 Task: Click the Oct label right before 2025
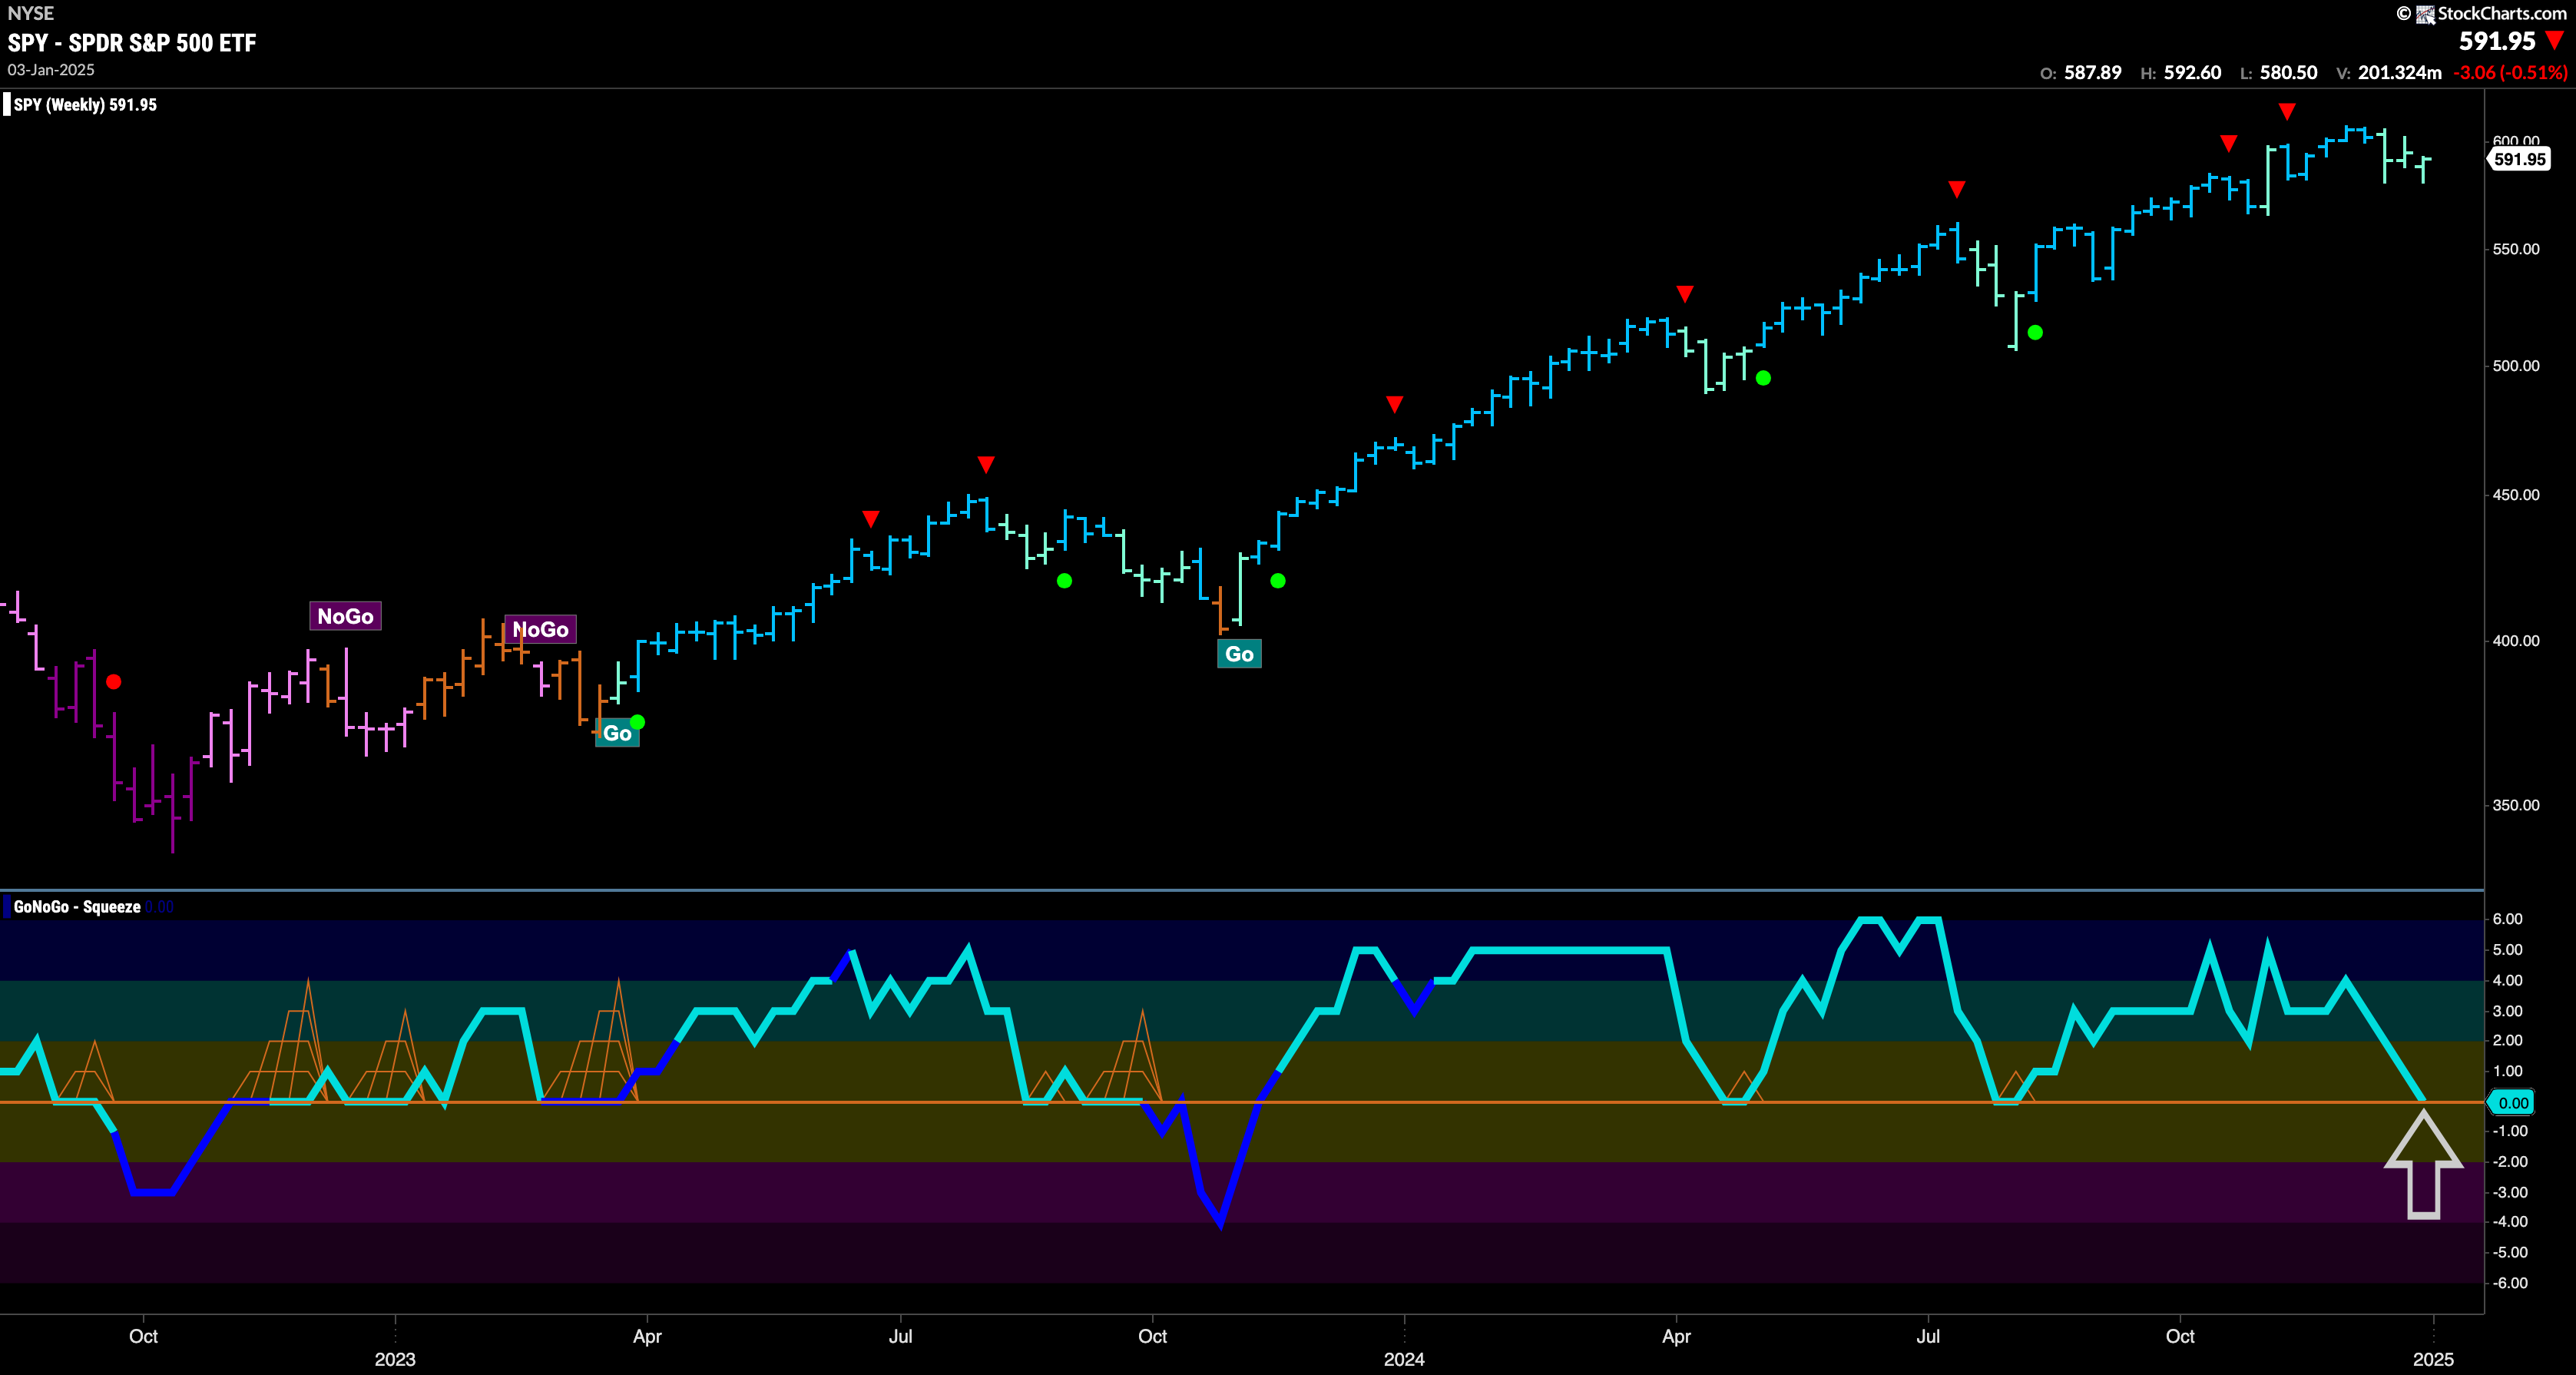coord(2180,1336)
